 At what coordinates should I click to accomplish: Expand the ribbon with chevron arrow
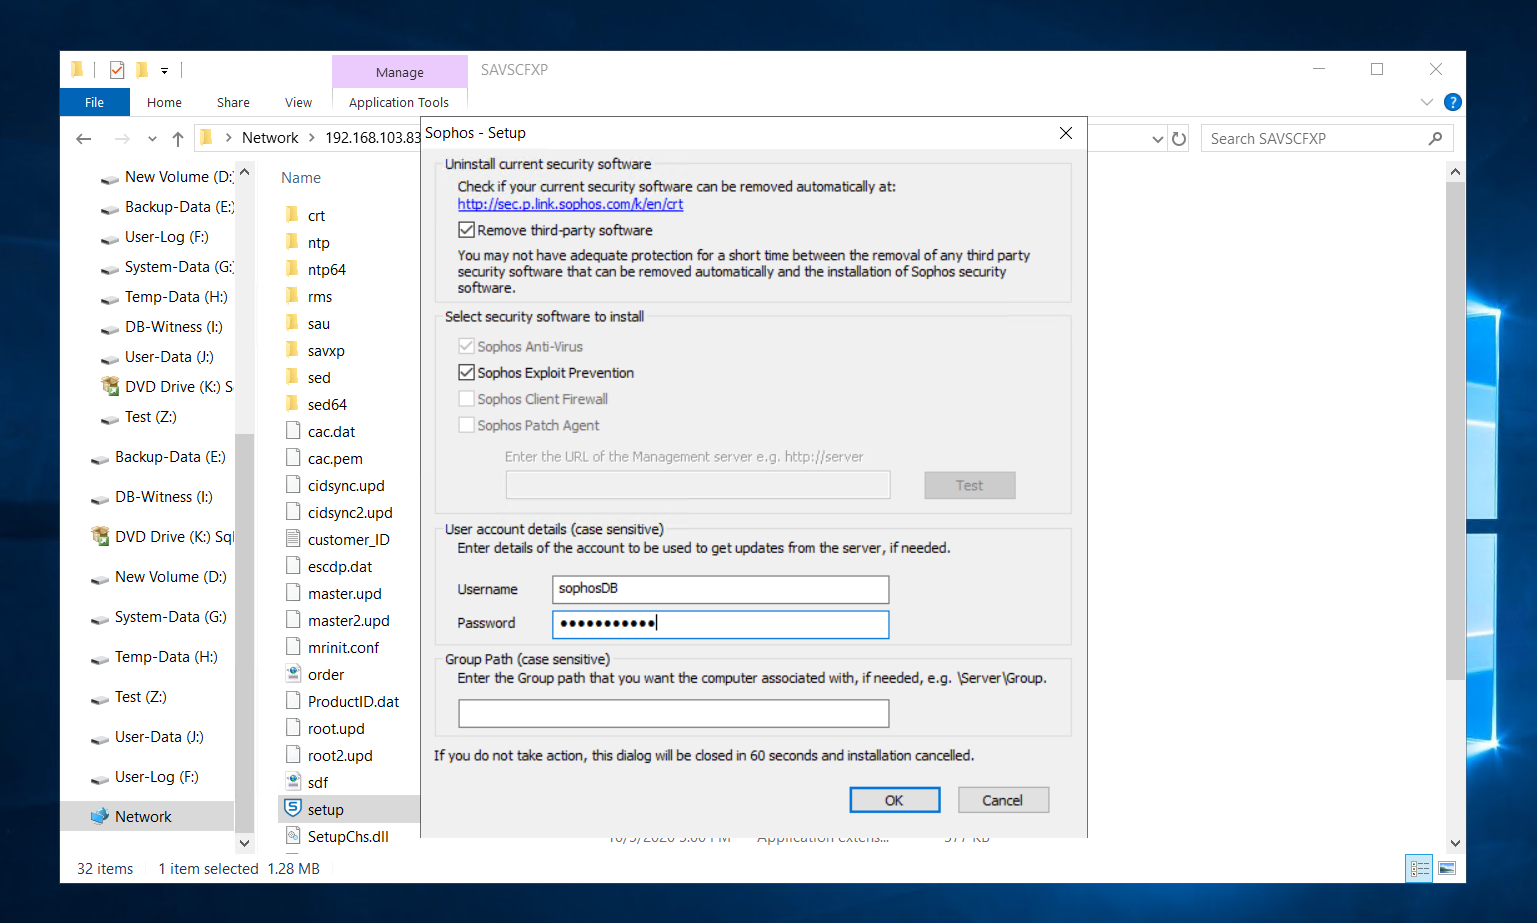point(1426,102)
